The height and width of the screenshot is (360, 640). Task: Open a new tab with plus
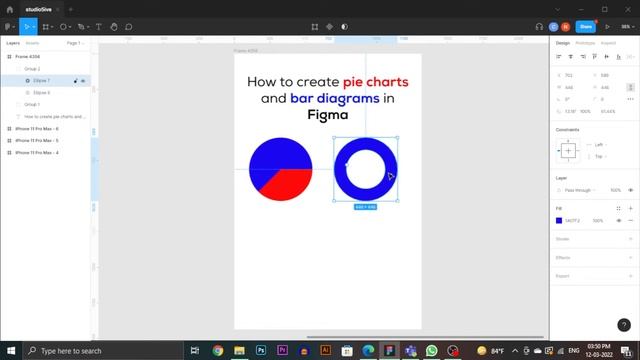click(70, 9)
